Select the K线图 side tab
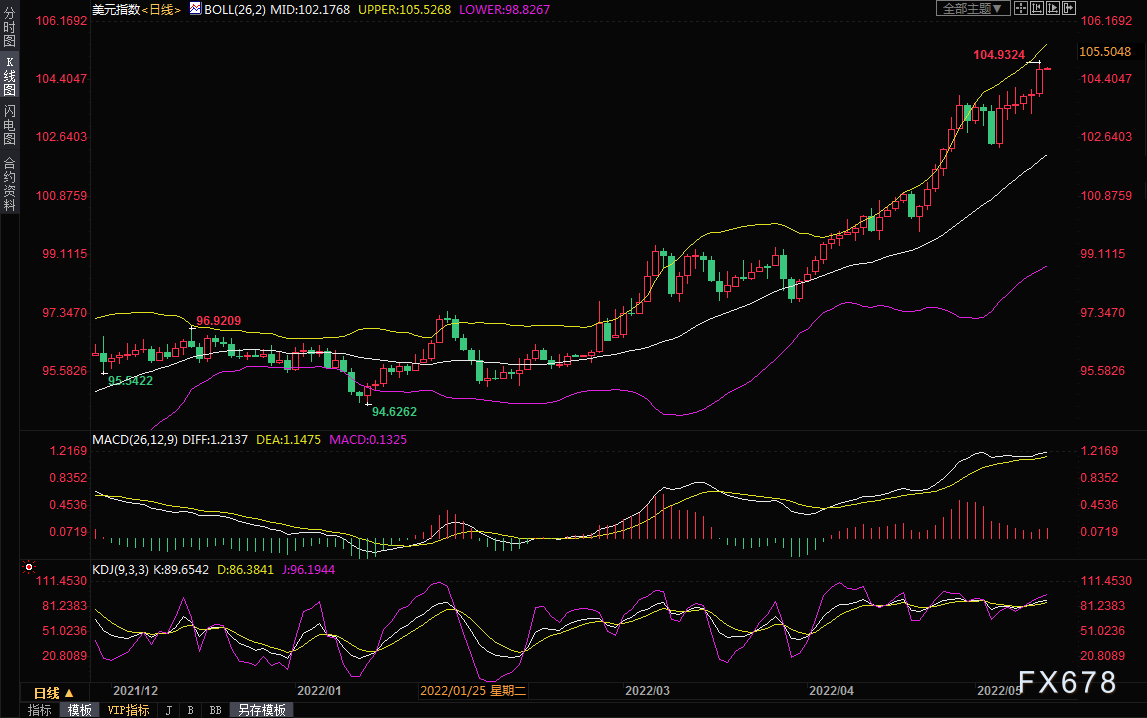 [x=9, y=76]
